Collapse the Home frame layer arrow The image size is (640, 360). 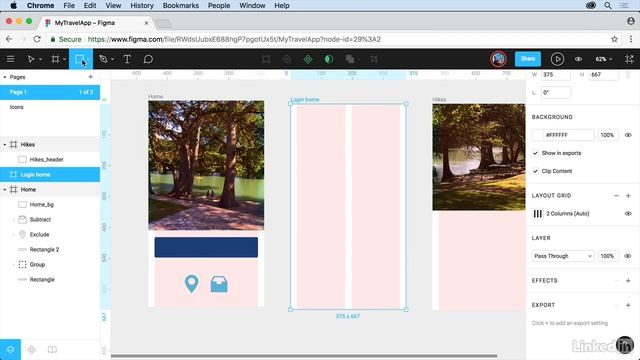coord(5,189)
